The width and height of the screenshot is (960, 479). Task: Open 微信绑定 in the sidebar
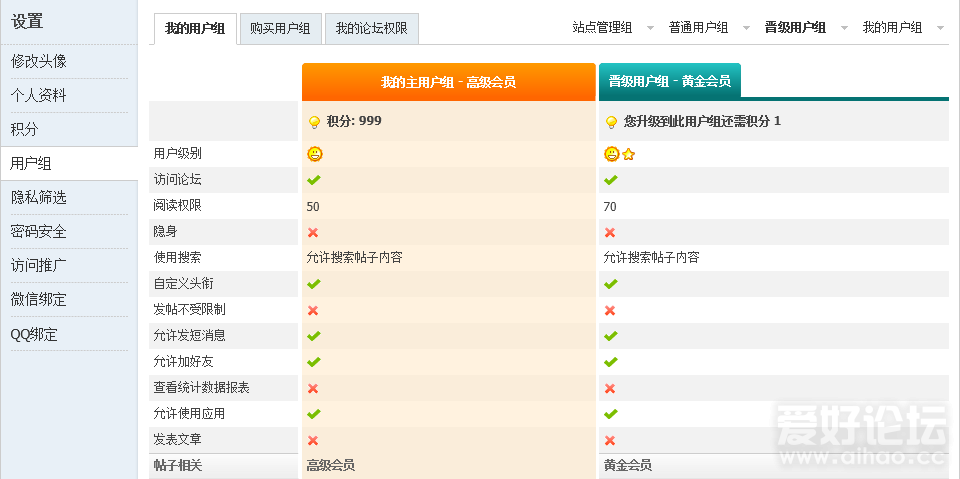tap(39, 299)
